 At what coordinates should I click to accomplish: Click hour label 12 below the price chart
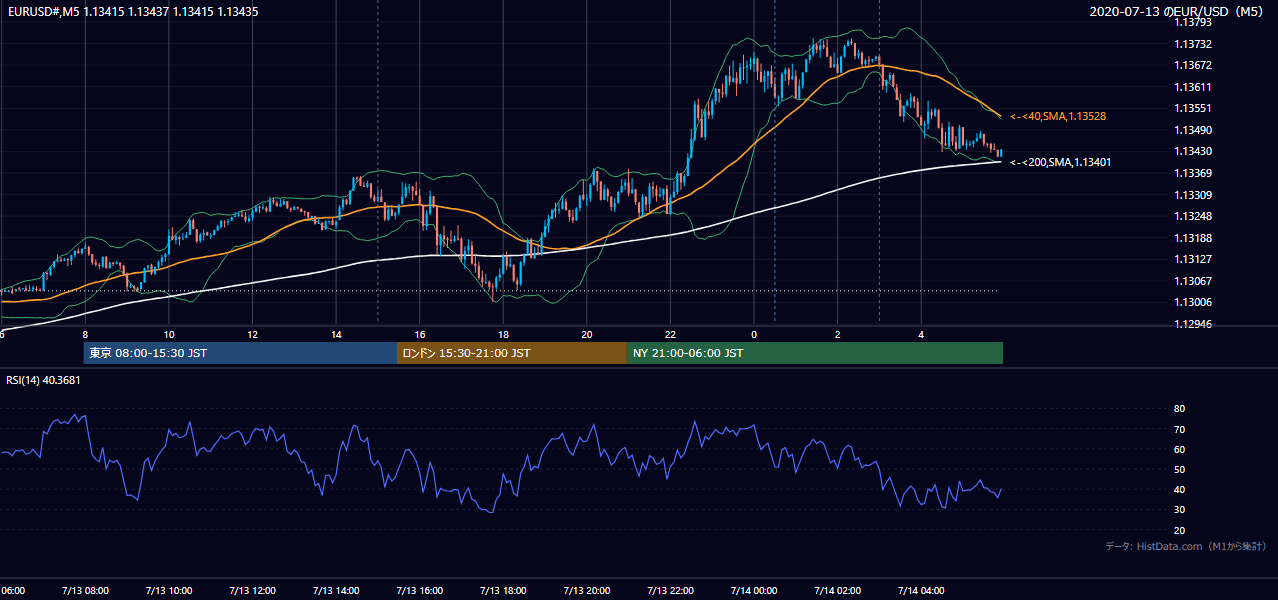click(x=253, y=335)
